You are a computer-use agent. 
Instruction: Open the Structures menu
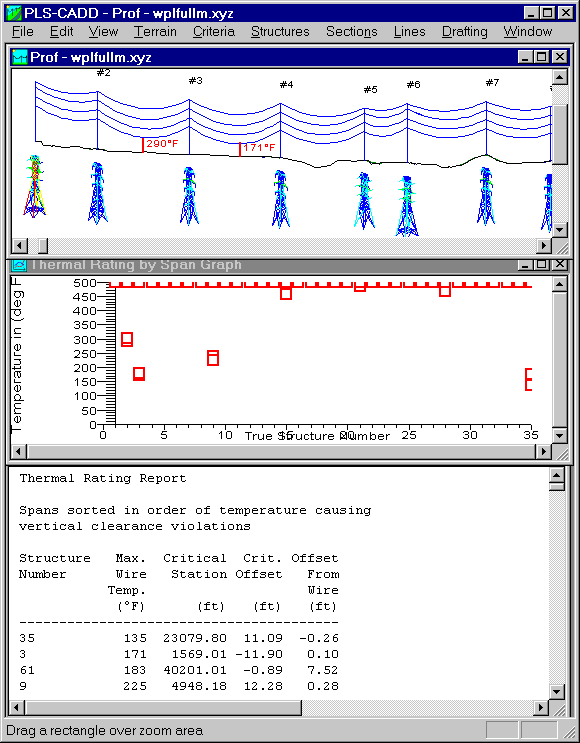click(280, 32)
